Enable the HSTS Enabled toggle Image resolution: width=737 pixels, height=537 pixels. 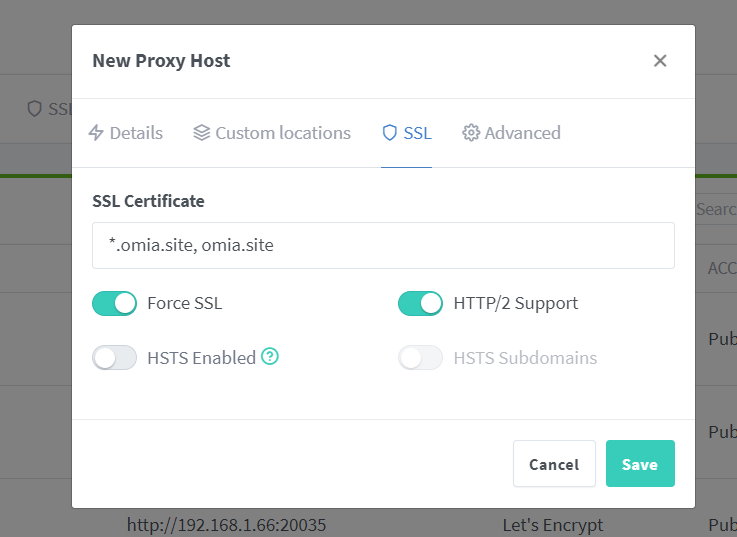pos(114,358)
